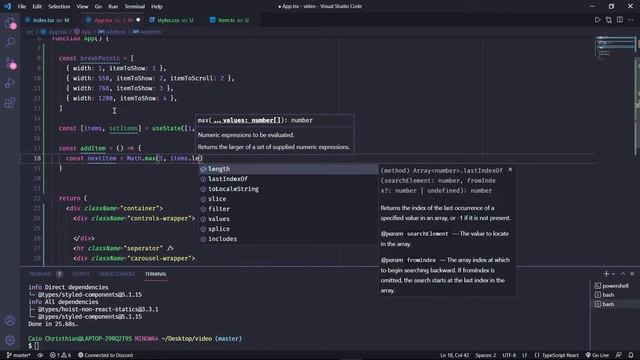Click LF end-of-line setting
640x360 pixels.
(524, 355)
